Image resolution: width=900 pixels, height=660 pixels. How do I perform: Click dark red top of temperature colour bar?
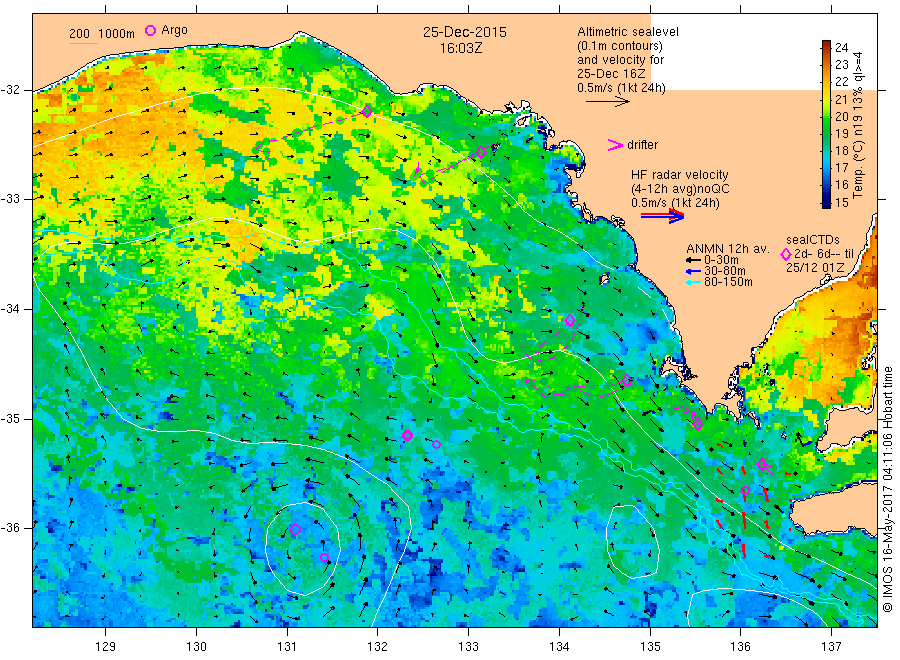pos(826,45)
